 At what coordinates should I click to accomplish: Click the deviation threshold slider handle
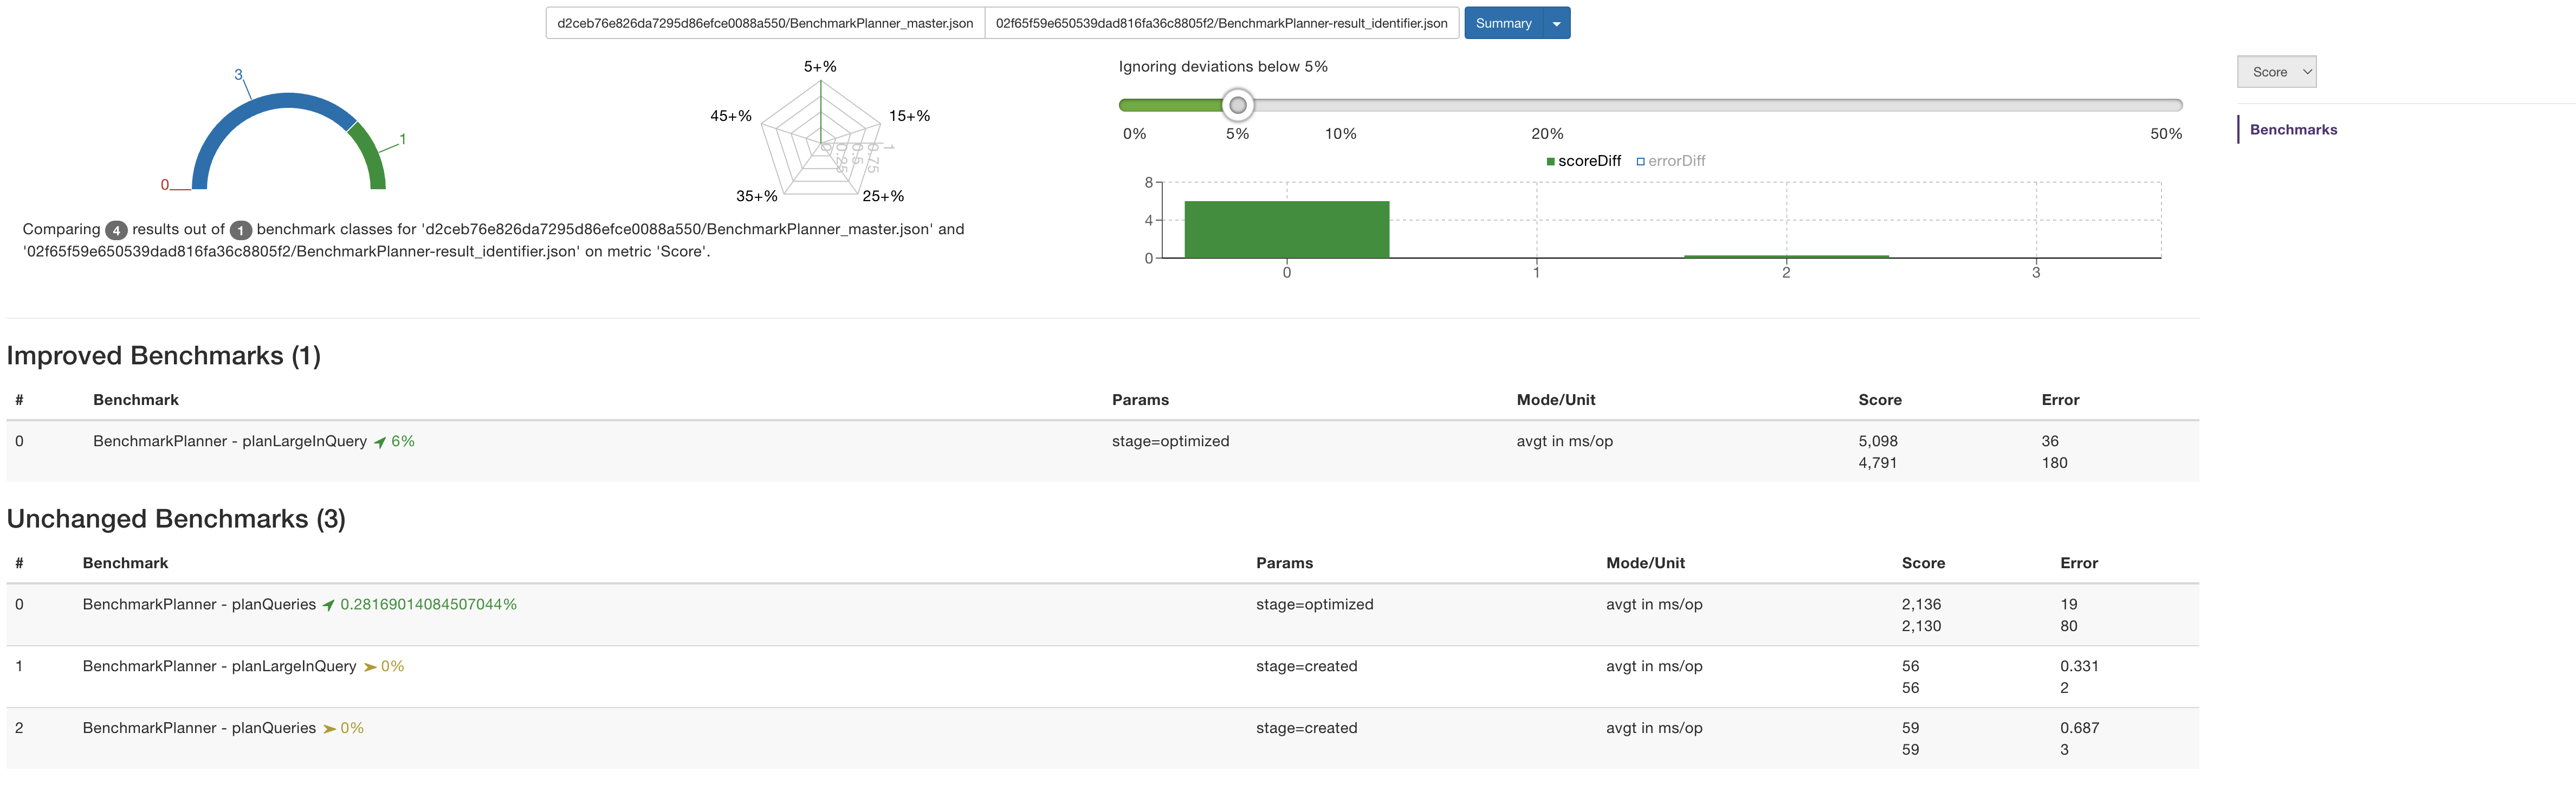[1237, 105]
